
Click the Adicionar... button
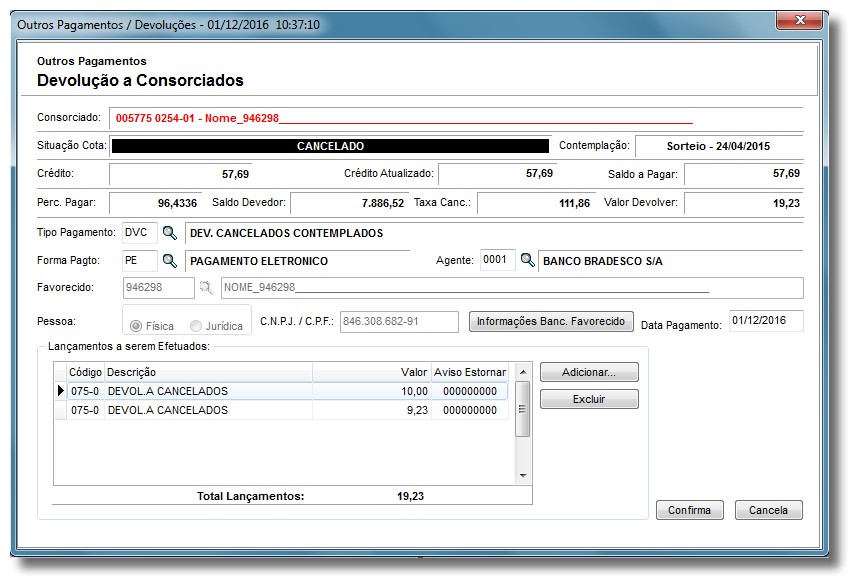589,372
